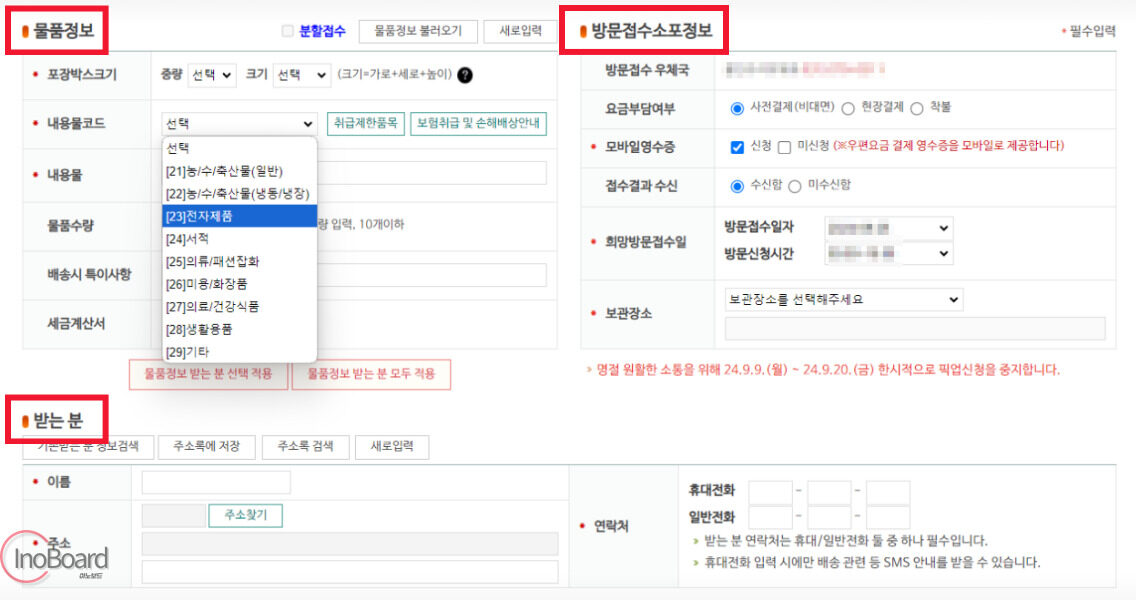
Task: Focus the detailed address bottom field
Action: click(350, 572)
